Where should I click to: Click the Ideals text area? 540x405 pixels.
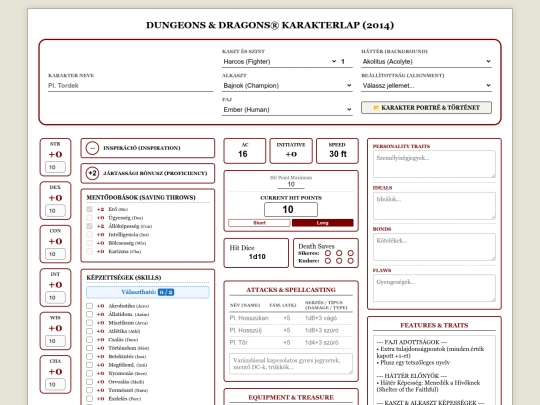(x=434, y=206)
